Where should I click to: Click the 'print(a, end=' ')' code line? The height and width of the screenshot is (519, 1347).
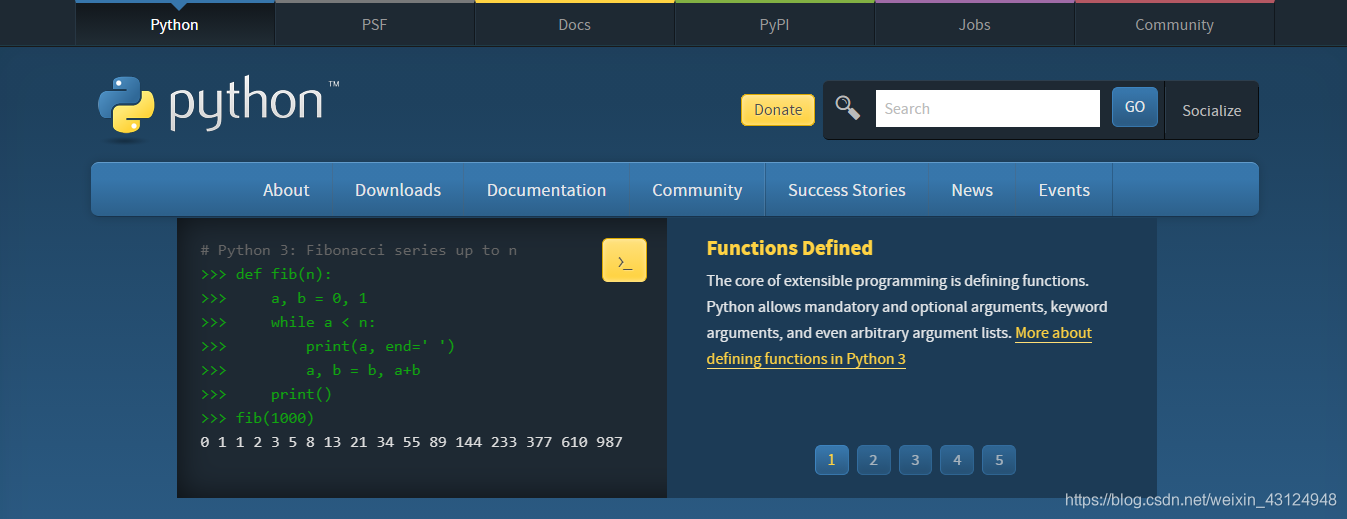click(328, 346)
